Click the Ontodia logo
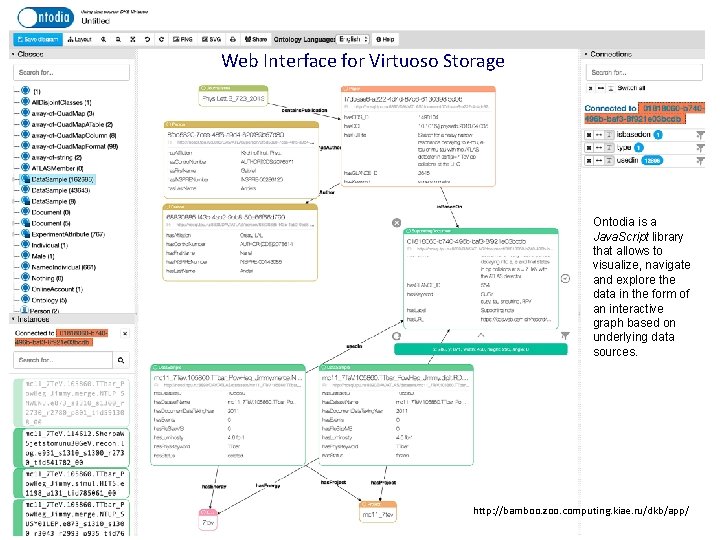Image resolution: width=720 pixels, height=540 pixels. (x=45, y=17)
